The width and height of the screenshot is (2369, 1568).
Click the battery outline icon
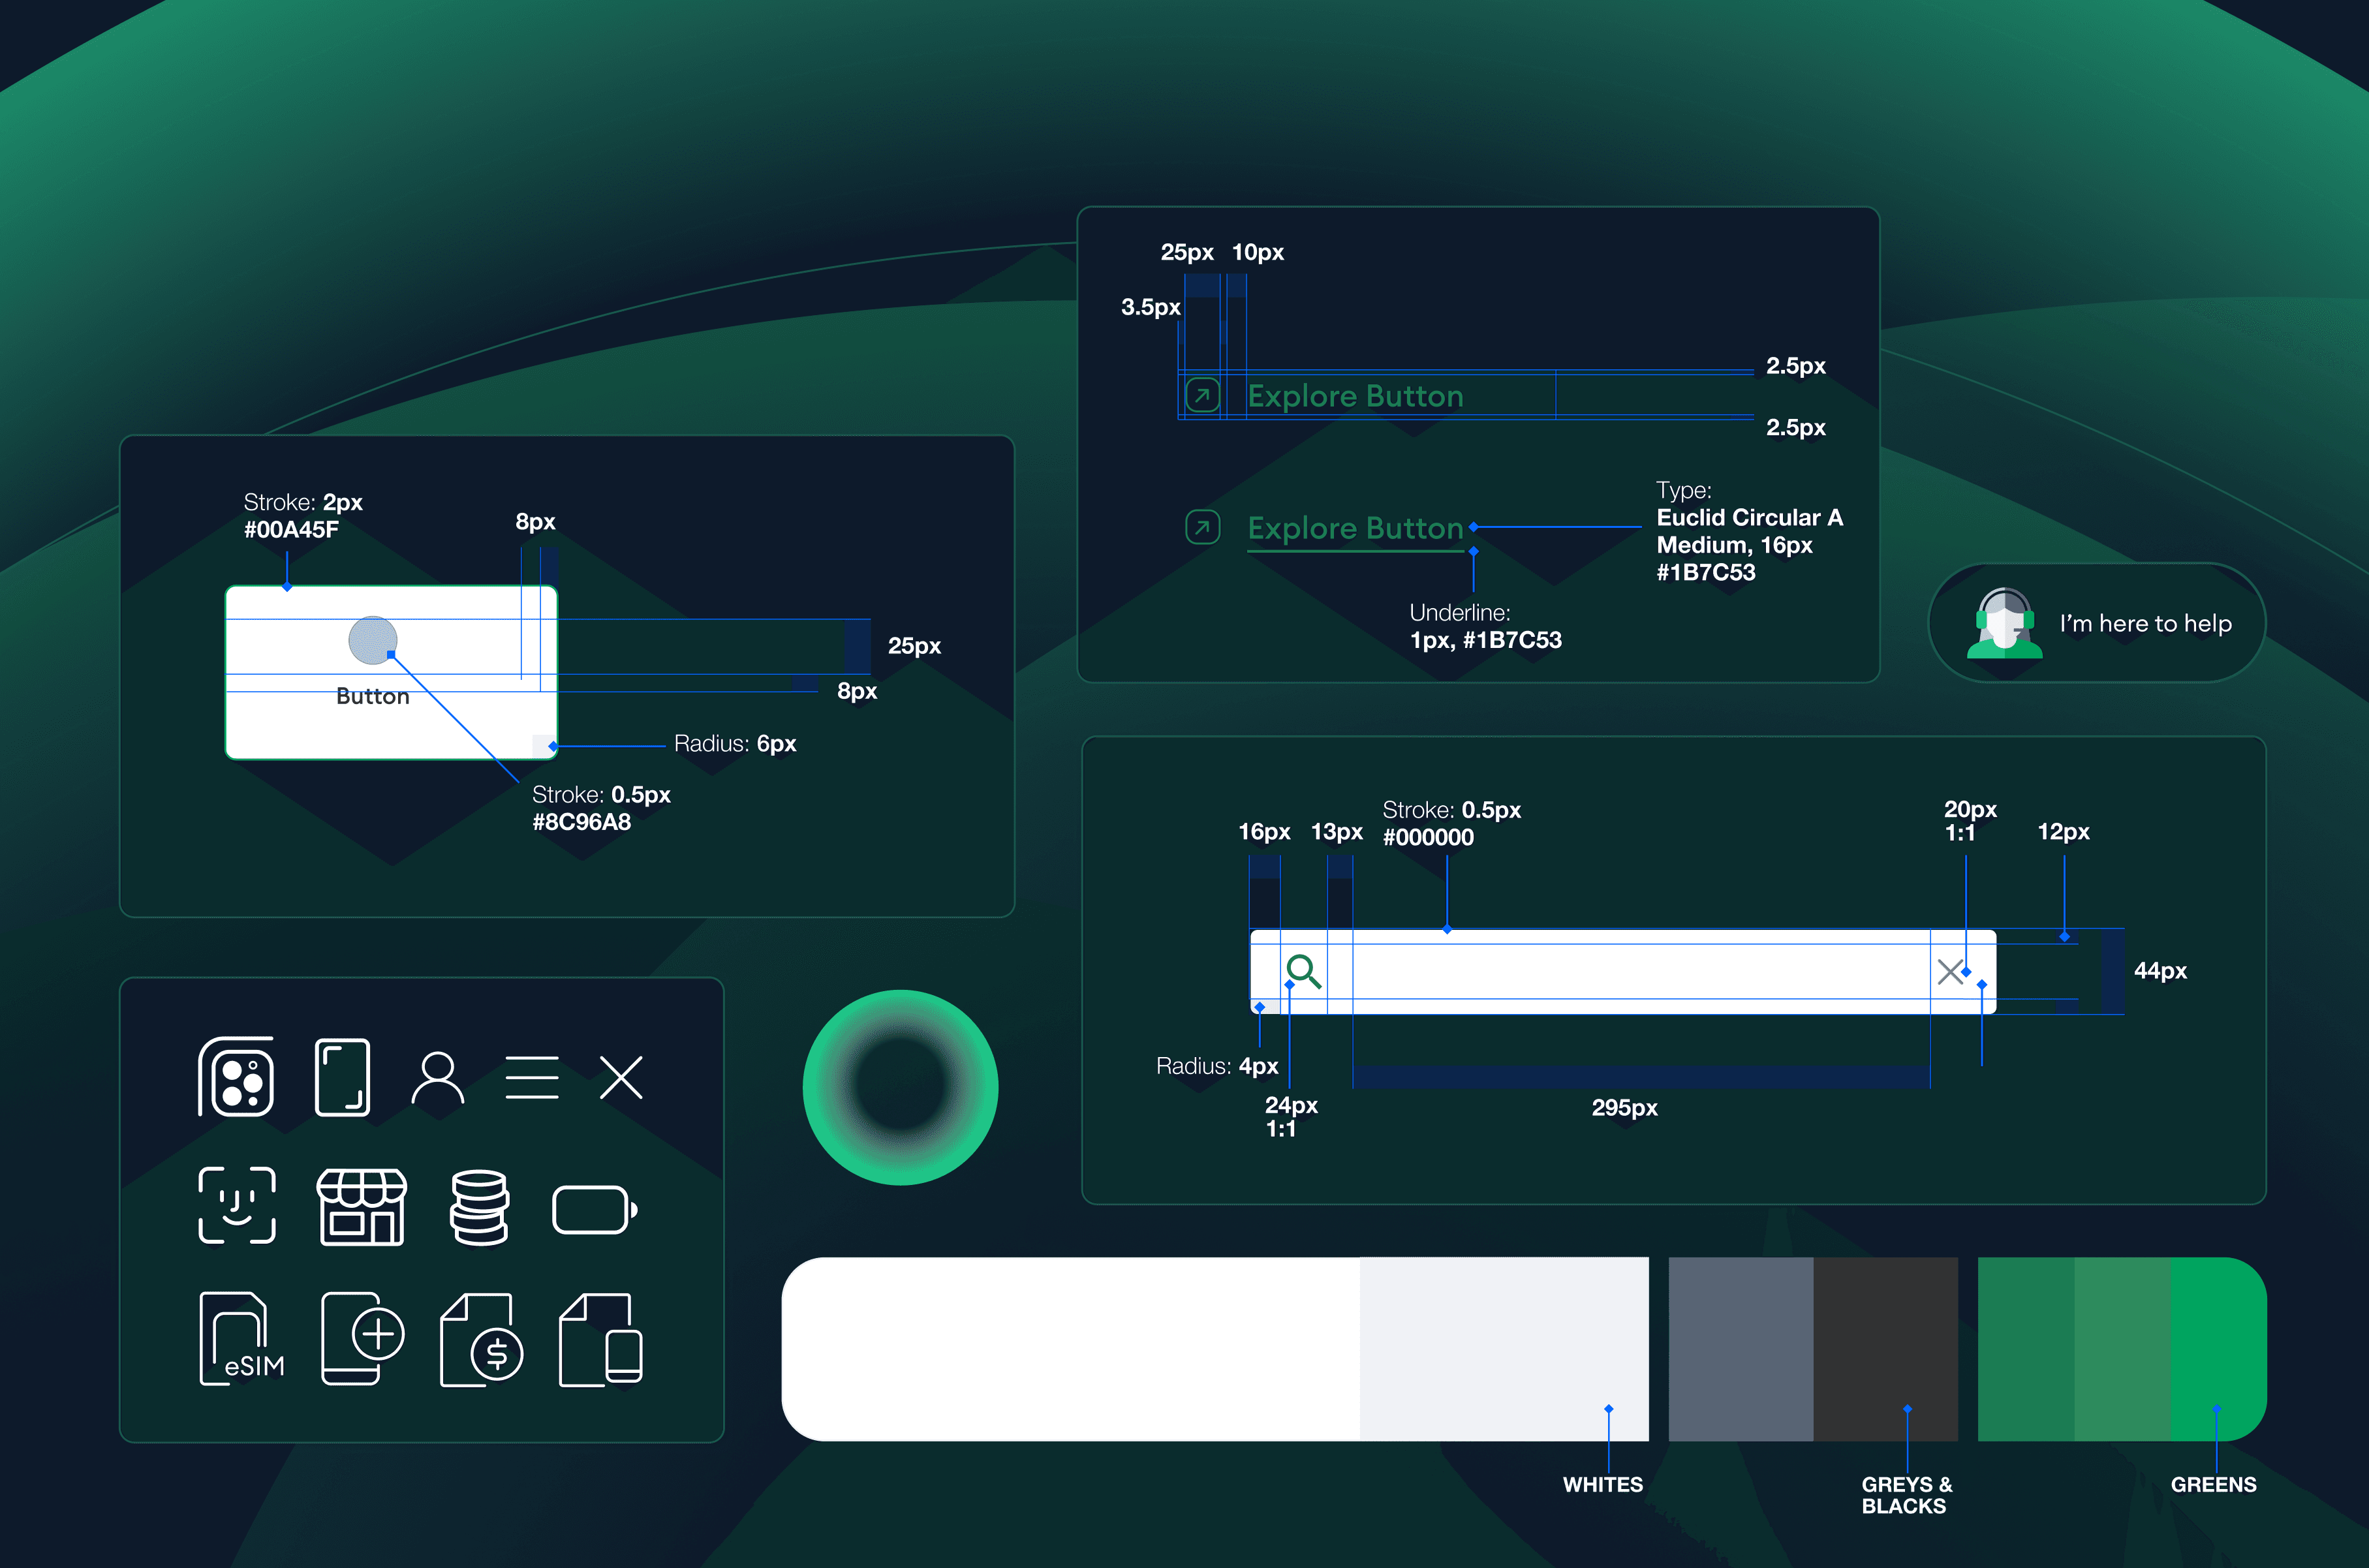point(595,1210)
